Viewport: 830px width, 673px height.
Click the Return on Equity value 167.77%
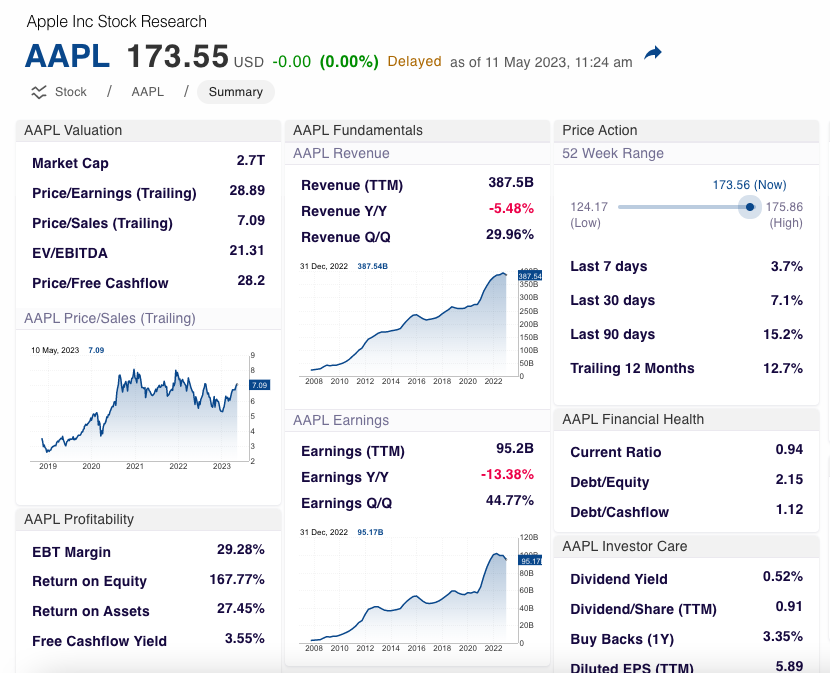point(237,579)
